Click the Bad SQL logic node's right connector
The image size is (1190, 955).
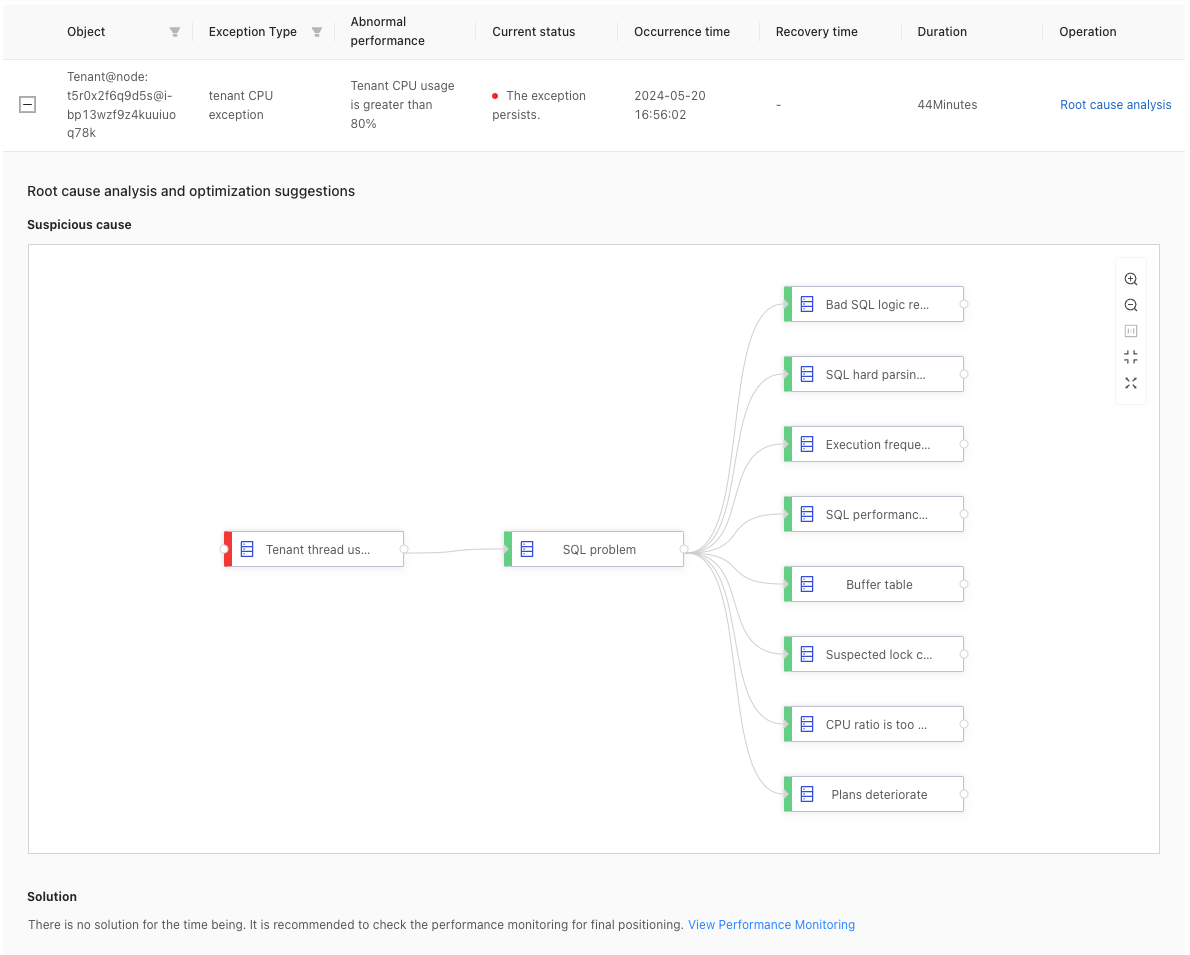click(964, 304)
